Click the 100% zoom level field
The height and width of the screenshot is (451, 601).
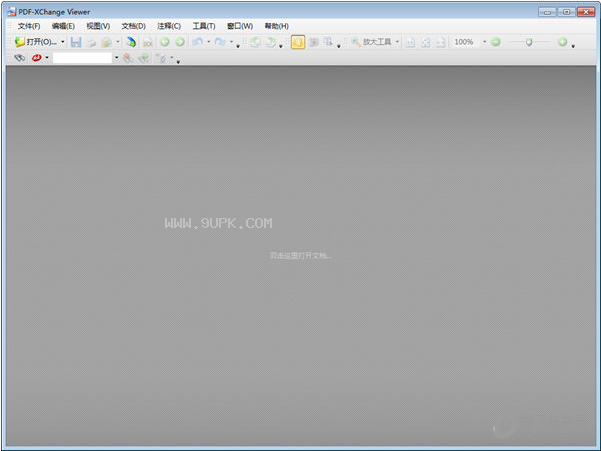pyautogui.click(x=466, y=42)
